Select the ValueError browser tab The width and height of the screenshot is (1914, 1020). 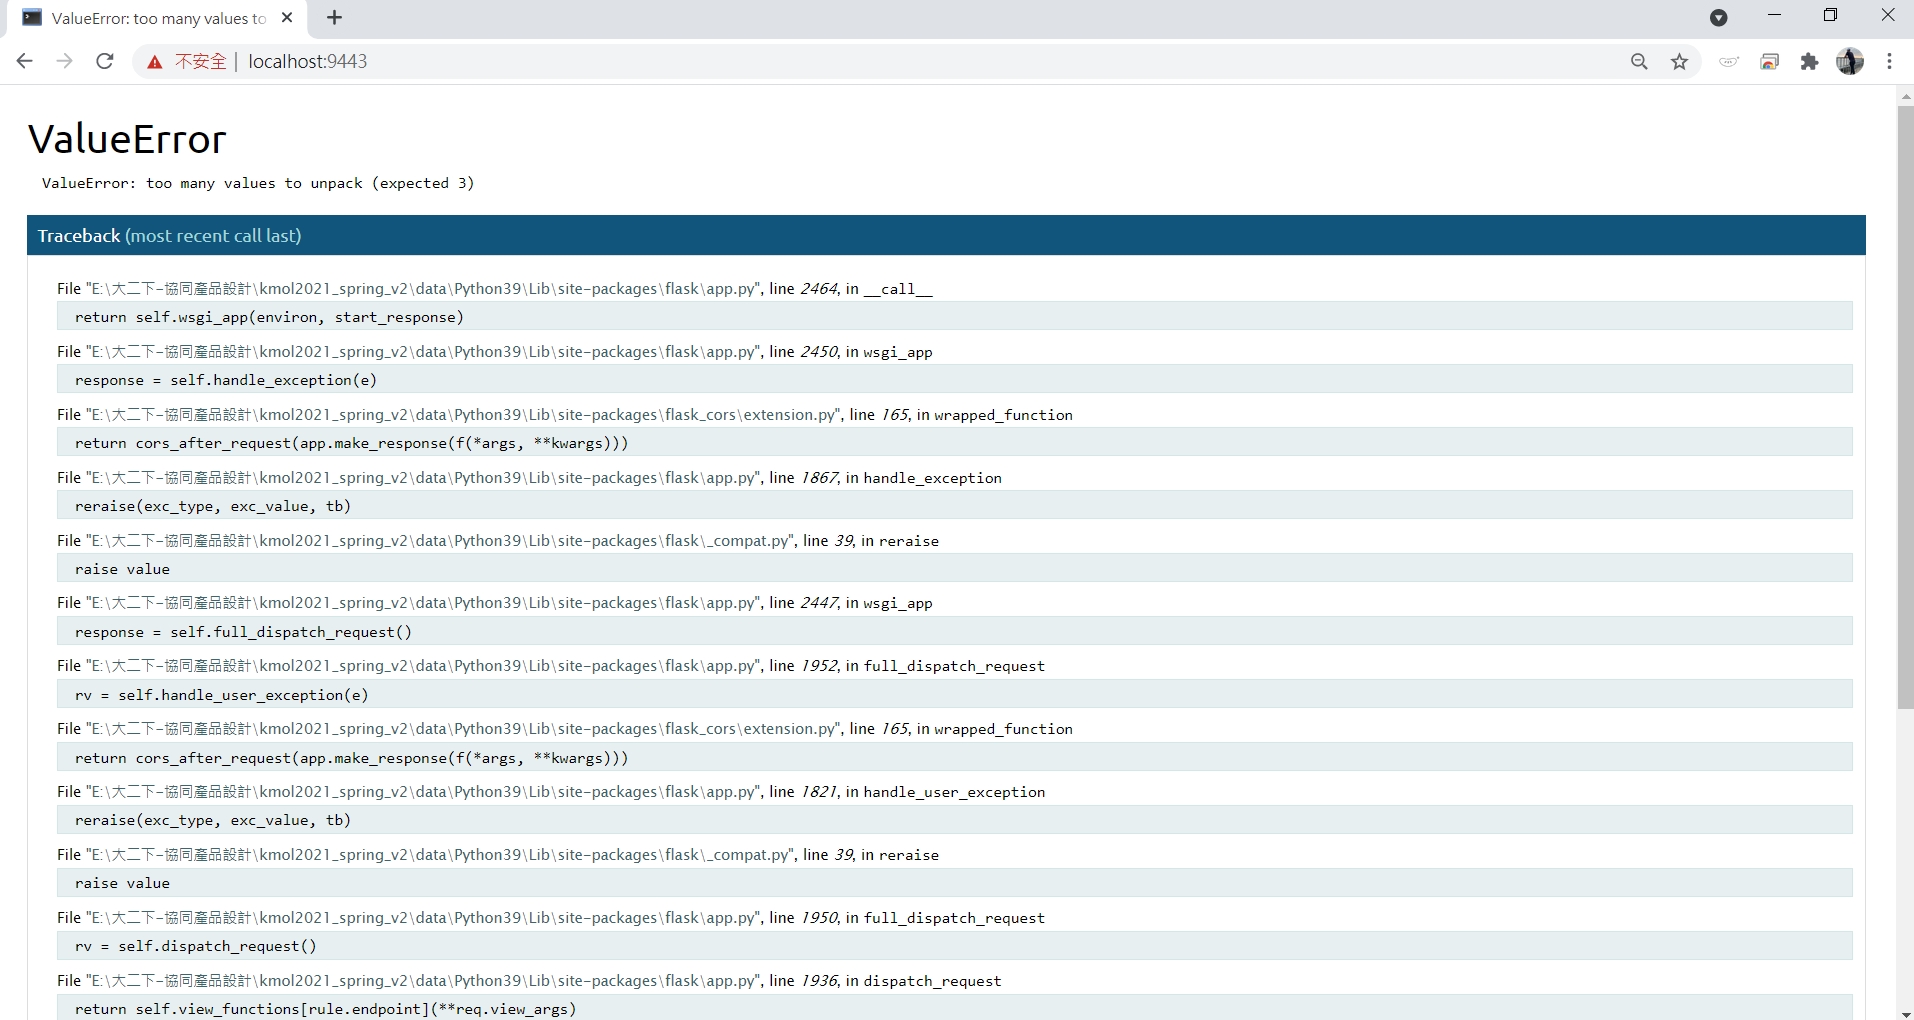point(157,18)
